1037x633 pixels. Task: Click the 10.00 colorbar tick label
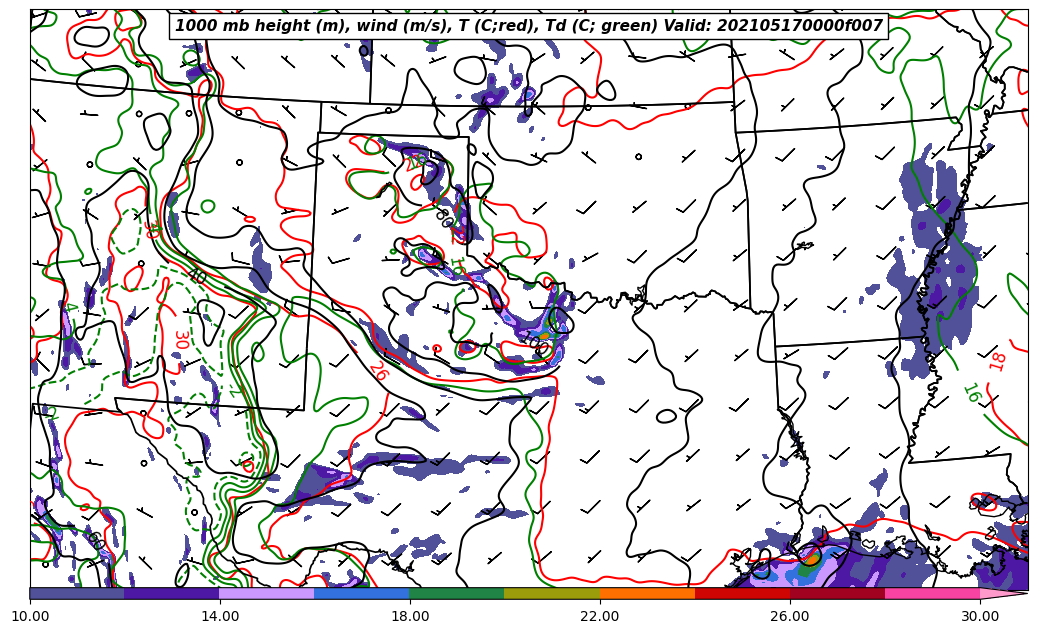pyautogui.click(x=30, y=616)
